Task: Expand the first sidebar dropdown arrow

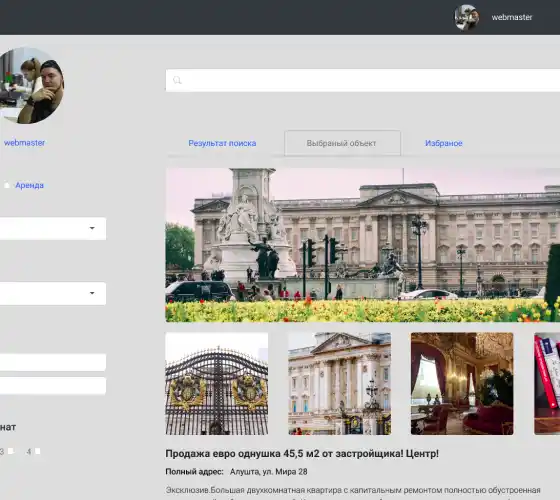Action: tap(92, 228)
